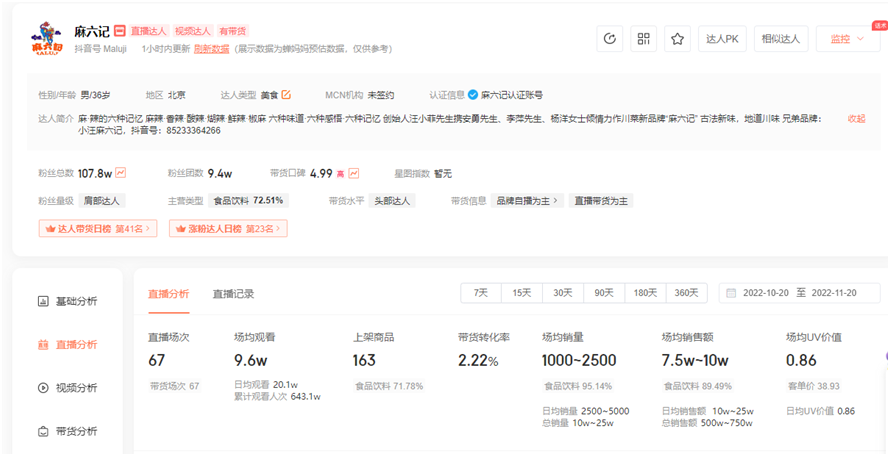
Task: Click 场均销售额 value 7.5w~10w
Action: (x=695, y=361)
